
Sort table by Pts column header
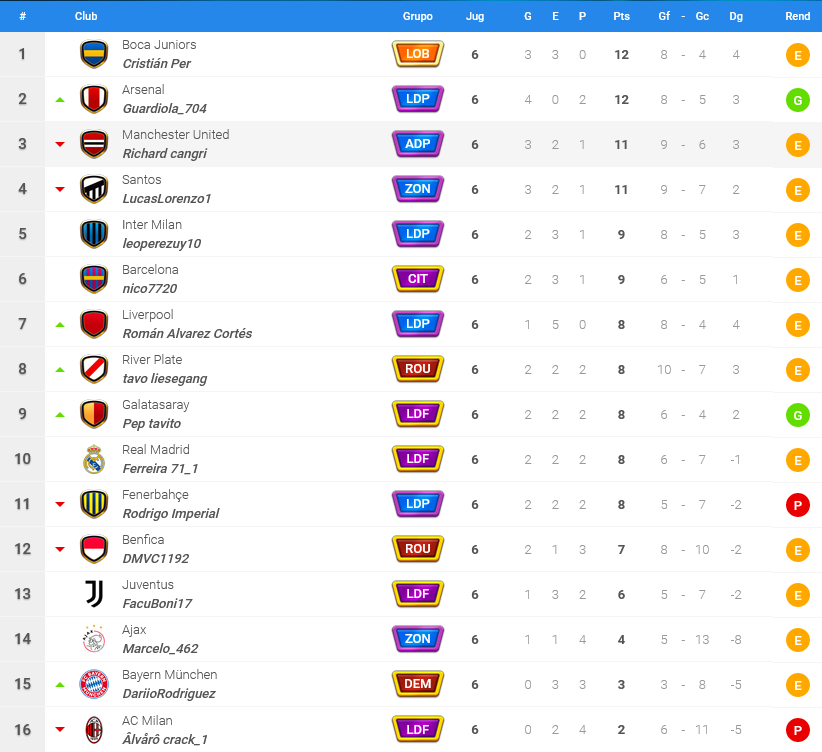(x=621, y=16)
